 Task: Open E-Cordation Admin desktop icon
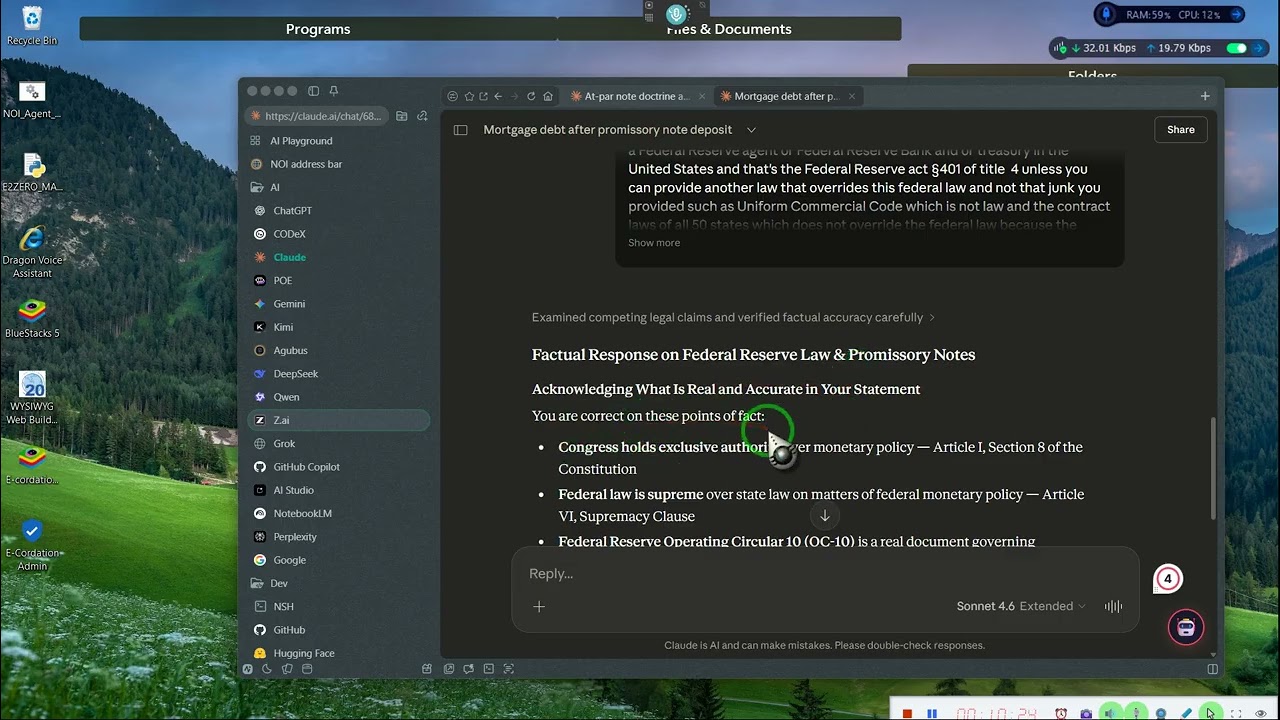32,545
